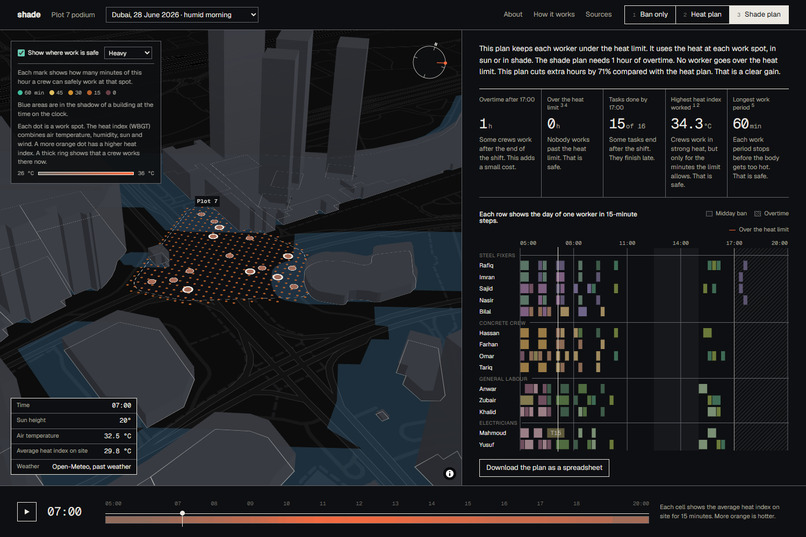Viewport: 806px width, 537px height.
Task: Select worker row Sajid
Action: 633,289
